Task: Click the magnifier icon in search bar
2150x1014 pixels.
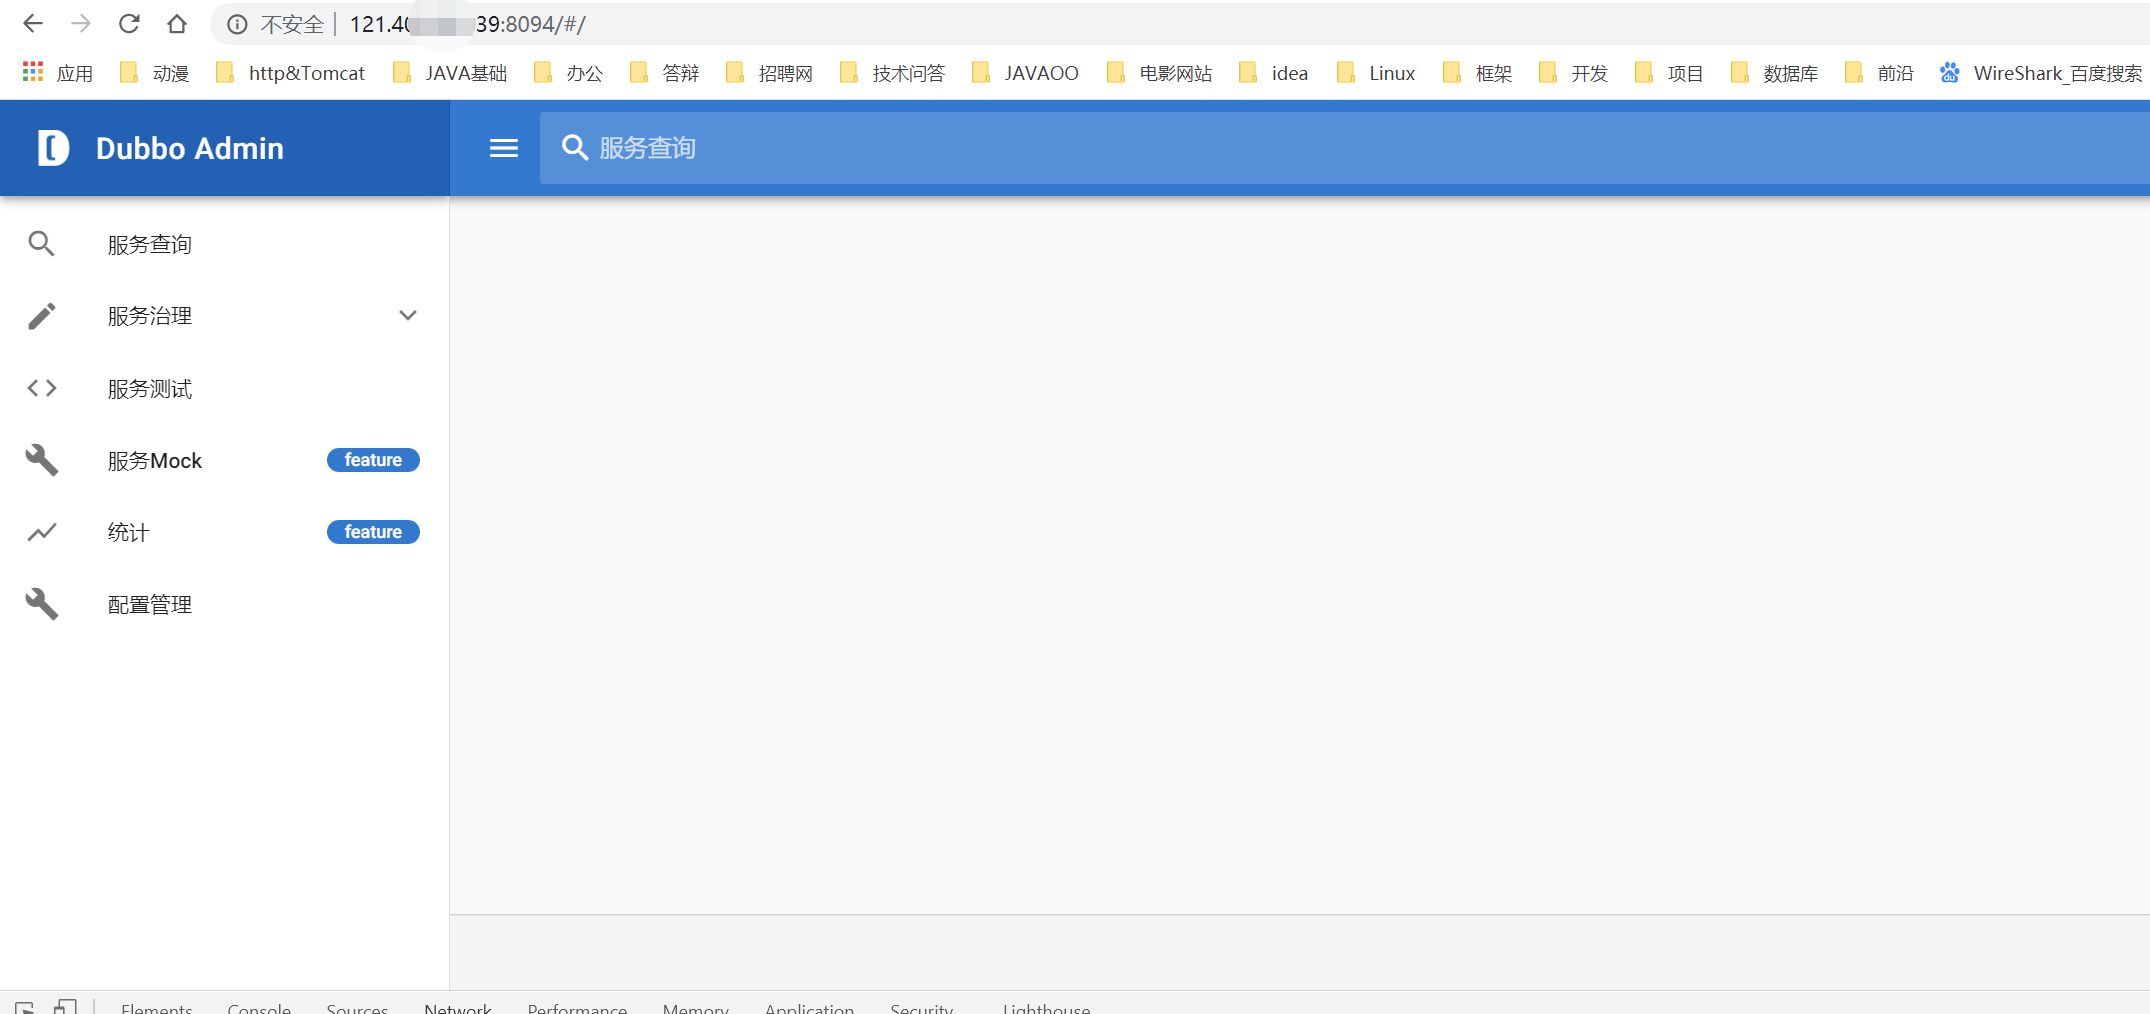Action: (x=574, y=148)
